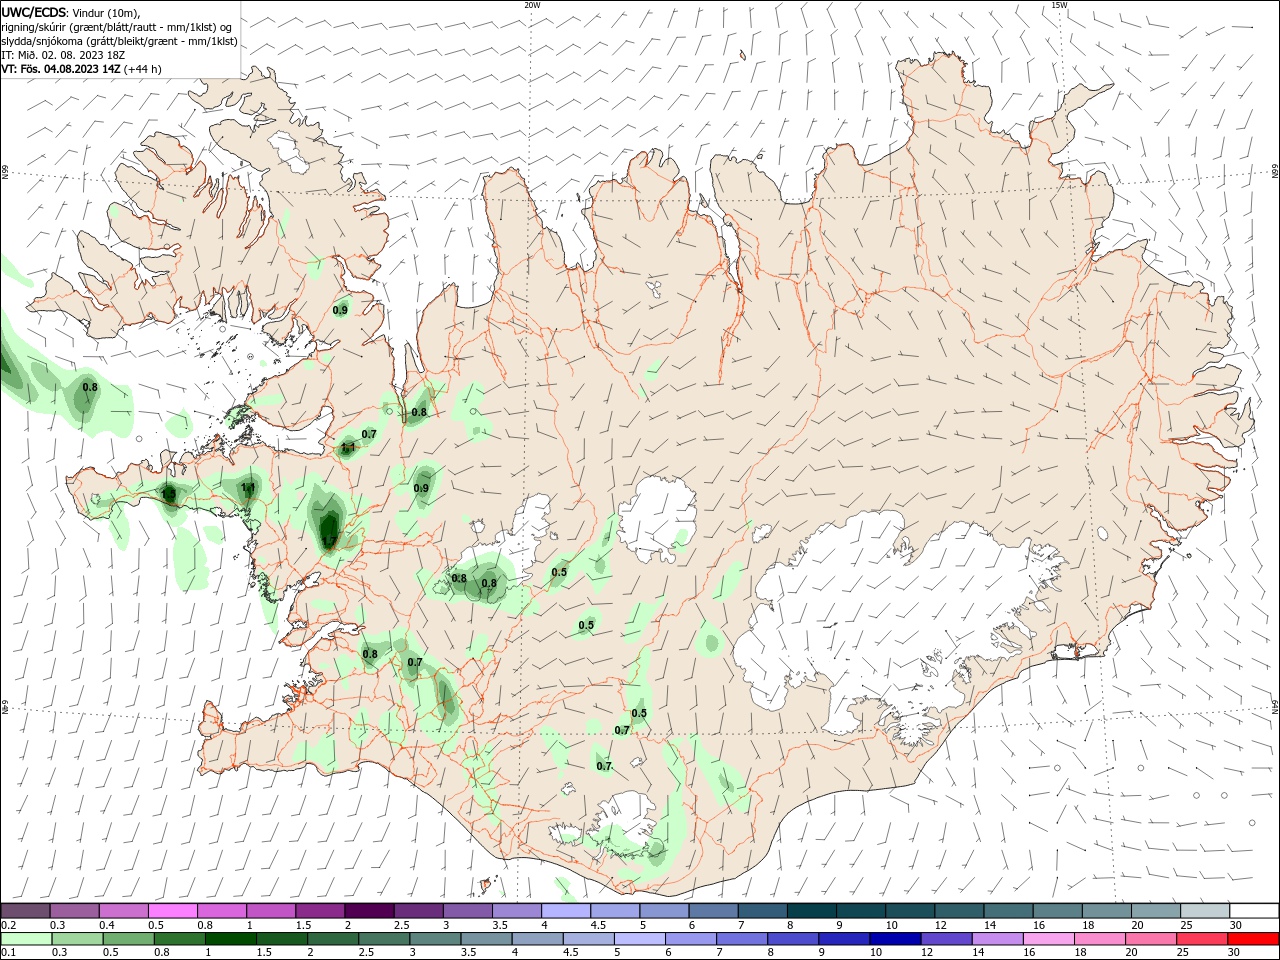
Task: Select the magenta swatch labeled 1 in top row
Action: coord(270,910)
